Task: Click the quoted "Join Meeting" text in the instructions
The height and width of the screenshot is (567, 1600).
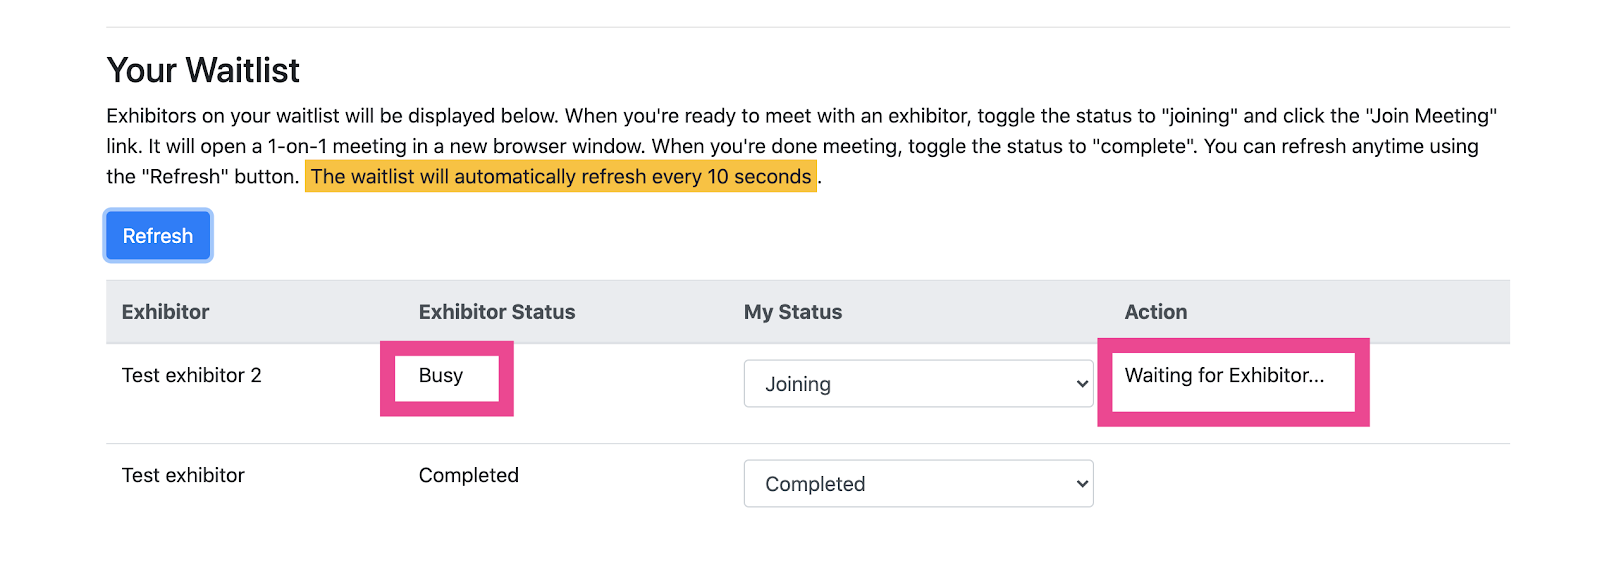Action: pyautogui.click(x=1430, y=116)
